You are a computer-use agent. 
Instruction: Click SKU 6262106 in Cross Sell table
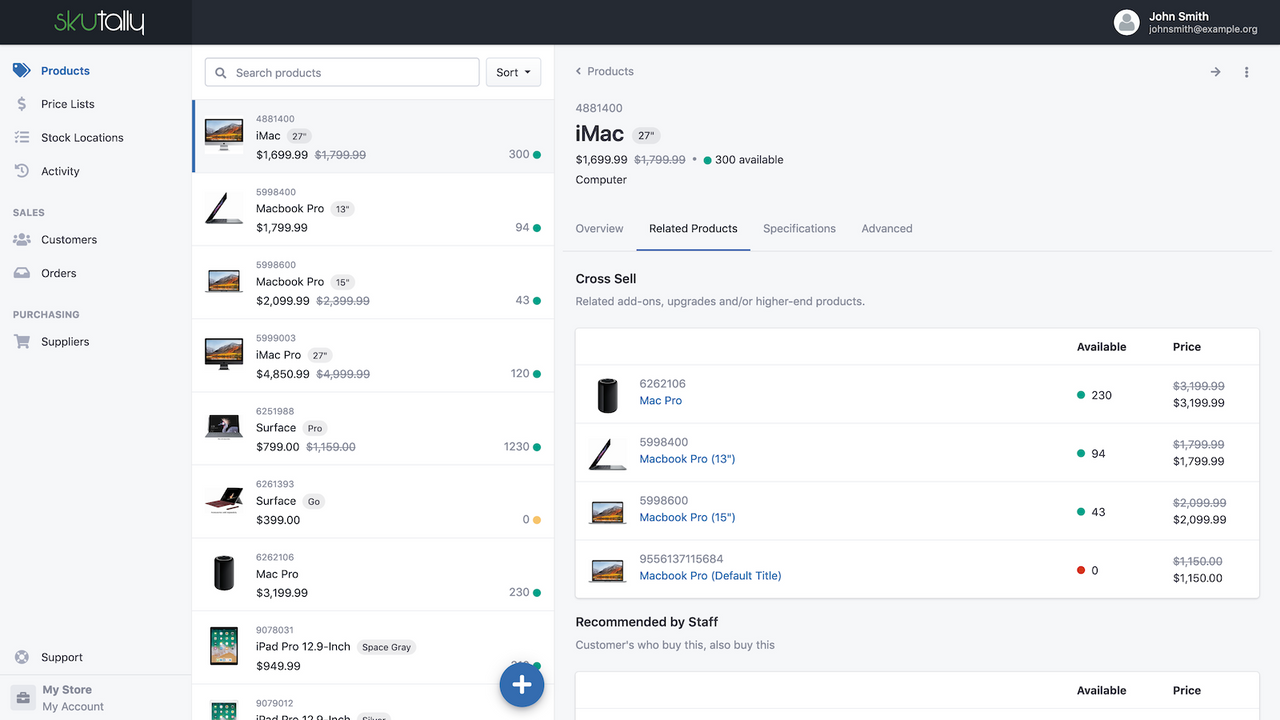tap(663, 384)
